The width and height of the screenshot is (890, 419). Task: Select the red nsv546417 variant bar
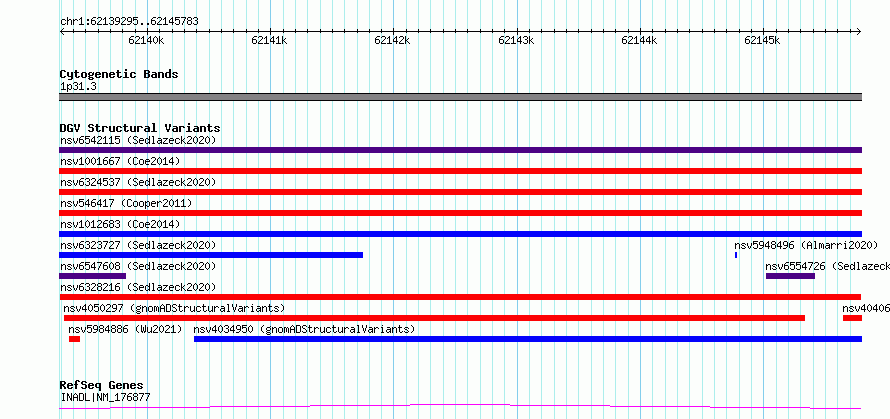tap(460, 213)
